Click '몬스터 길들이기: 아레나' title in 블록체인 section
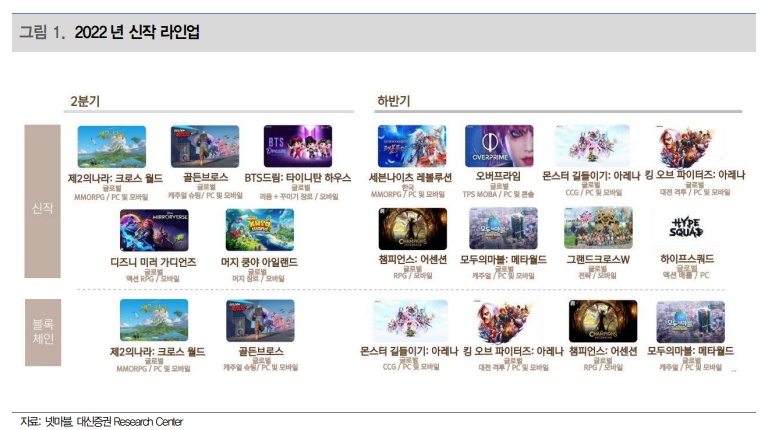 tap(409, 351)
